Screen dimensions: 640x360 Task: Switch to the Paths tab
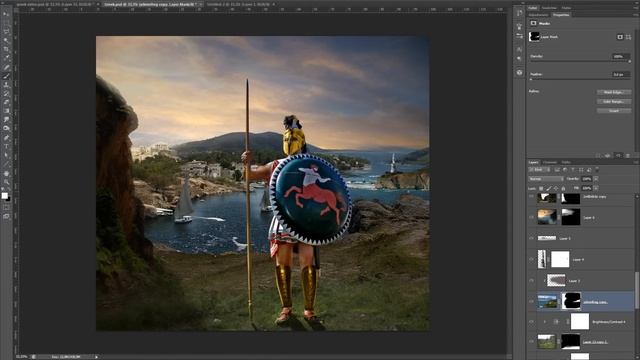(x=566, y=162)
